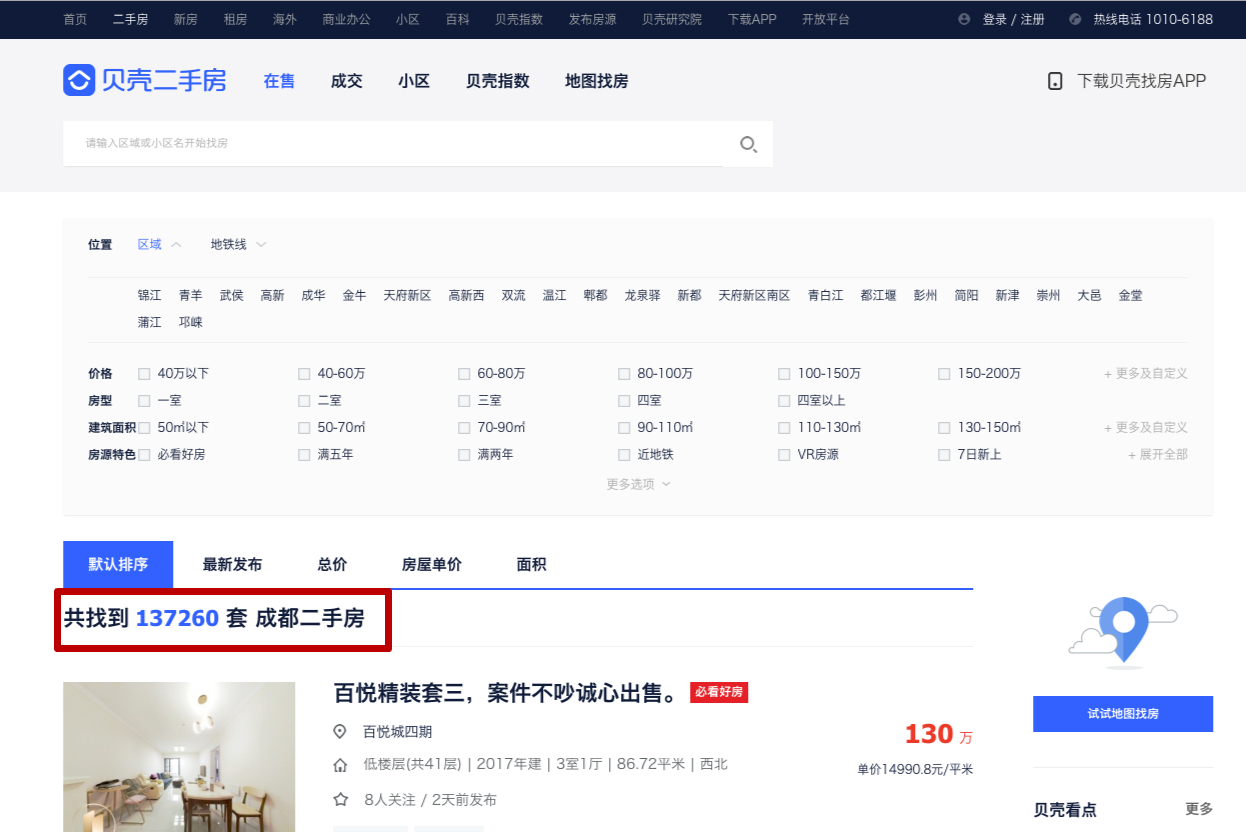Check the 一室 room type checkbox

[x=144, y=401]
